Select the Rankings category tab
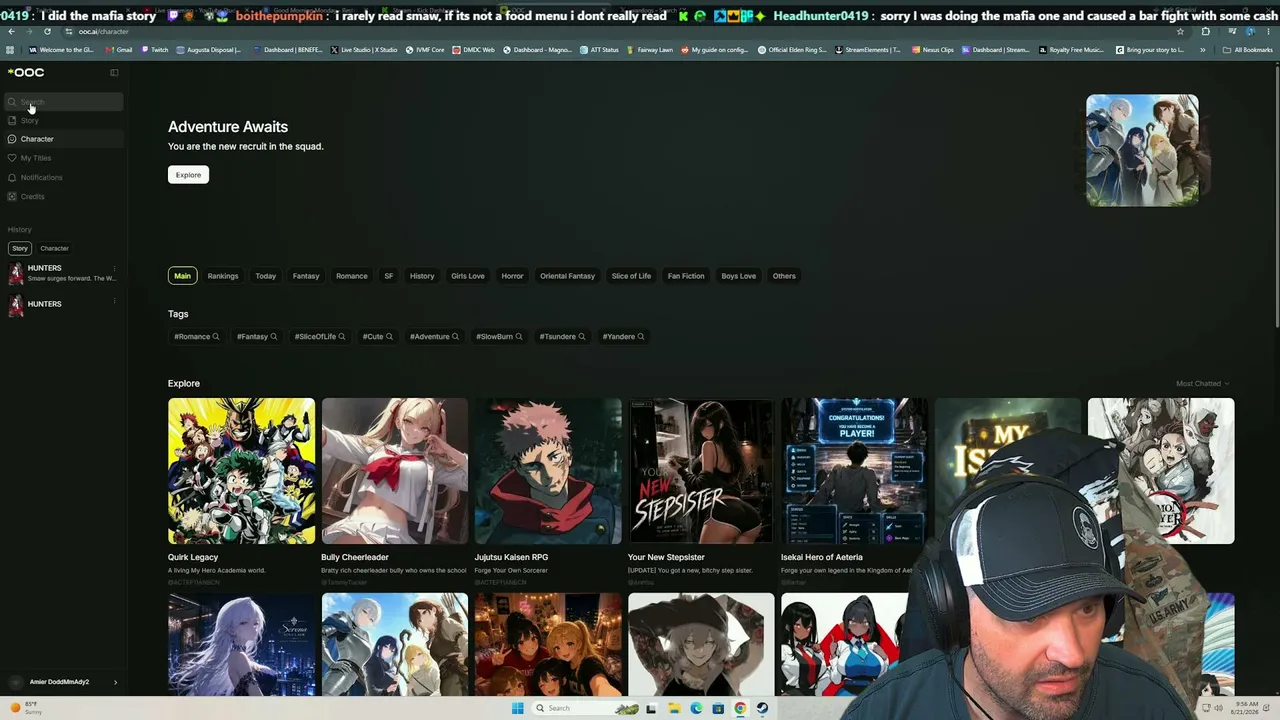This screenshot has width=1280, height=720. click(x=223, y=276)
